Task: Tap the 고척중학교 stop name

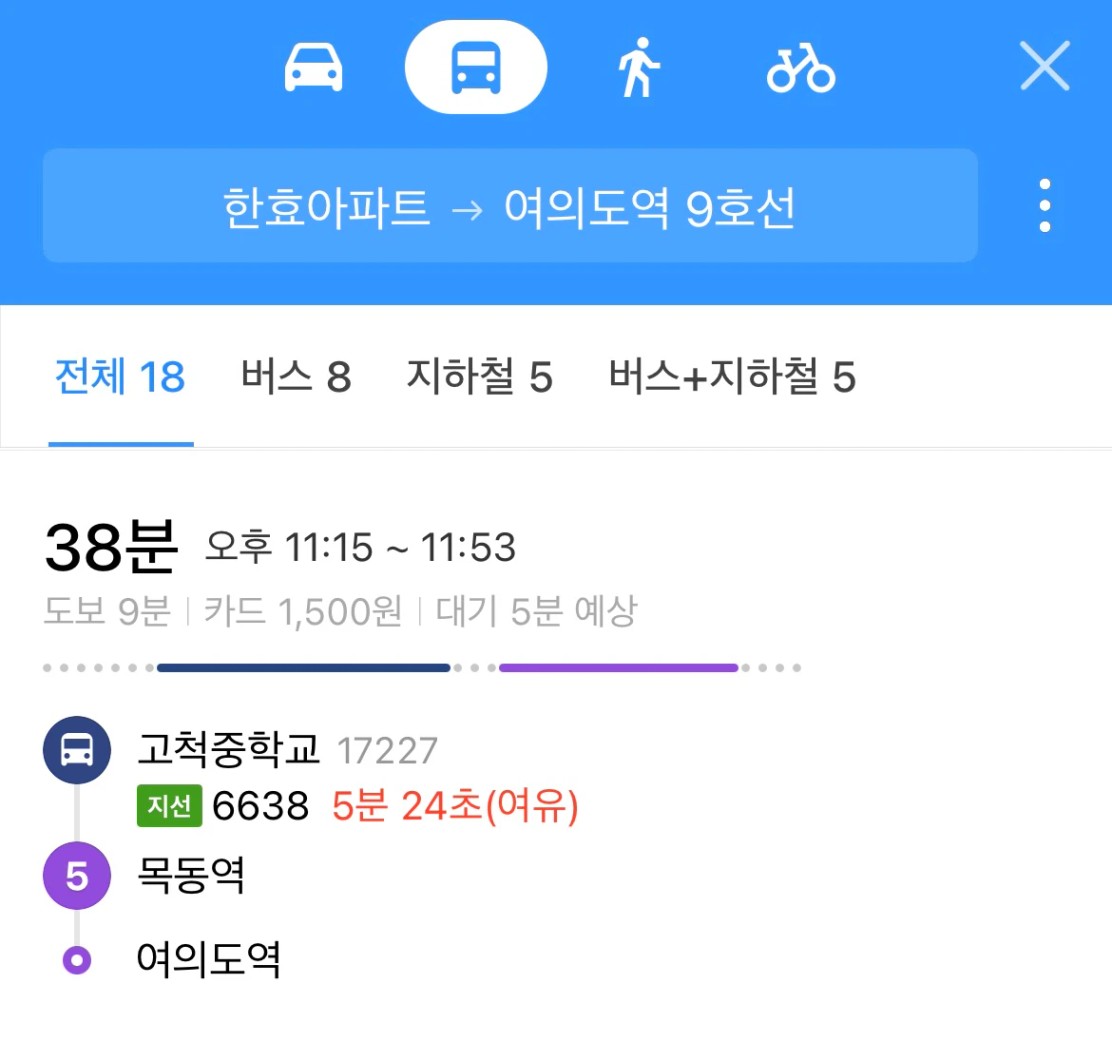Action: [228, 750]
